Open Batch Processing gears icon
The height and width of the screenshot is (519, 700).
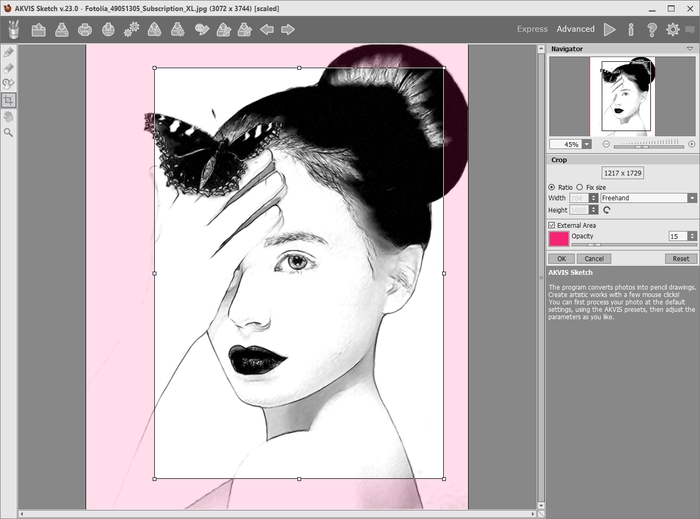[x=132, y=30]
